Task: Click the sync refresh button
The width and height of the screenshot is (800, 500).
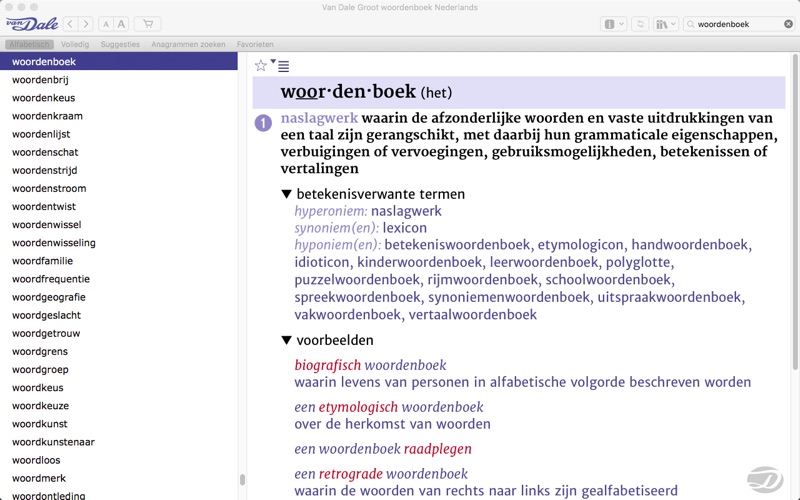Action: pyautogui.click(x=640, y=24)
